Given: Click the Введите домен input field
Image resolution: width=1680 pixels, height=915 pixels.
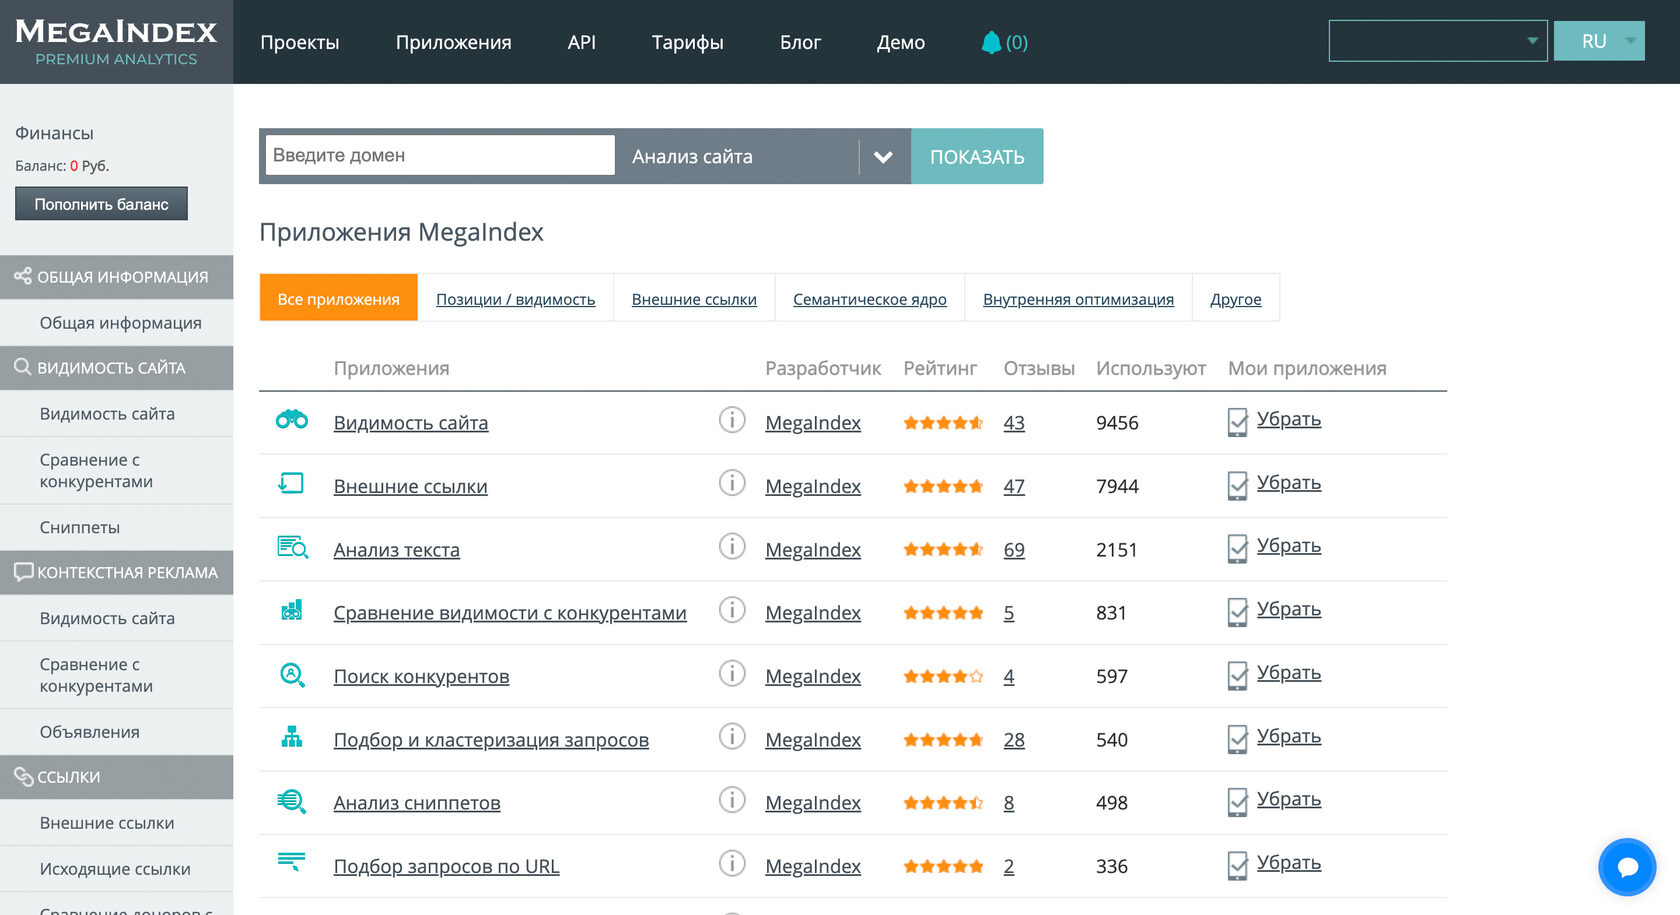Looking at the screenshot, I should tap(440, 155).
